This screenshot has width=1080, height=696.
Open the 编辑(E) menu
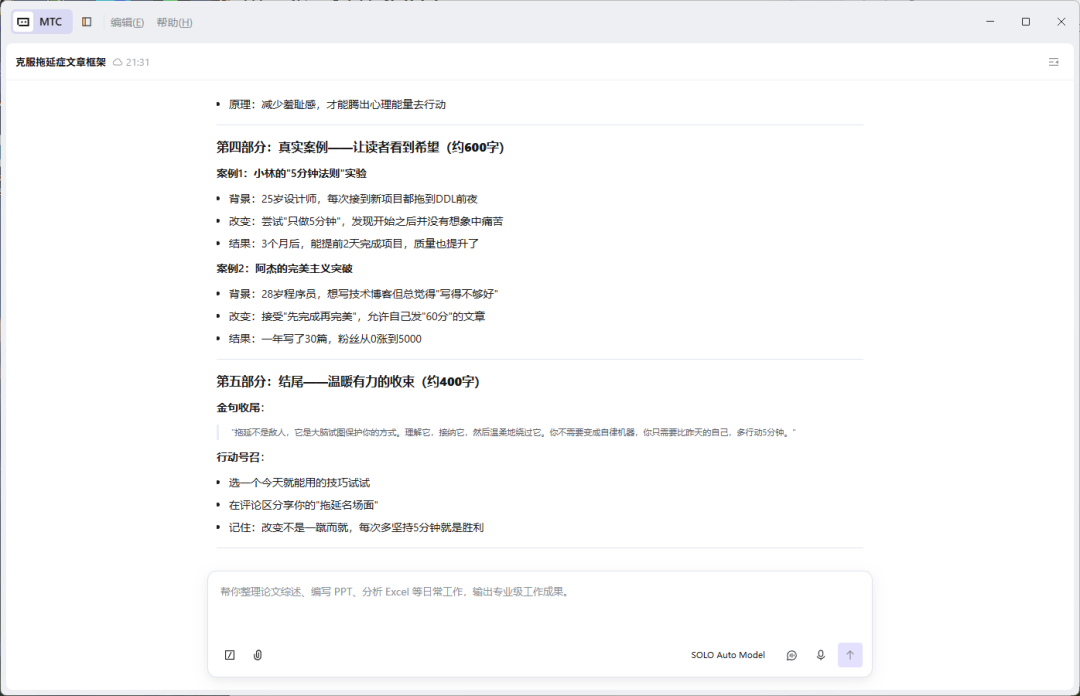(x=127, y=23)
